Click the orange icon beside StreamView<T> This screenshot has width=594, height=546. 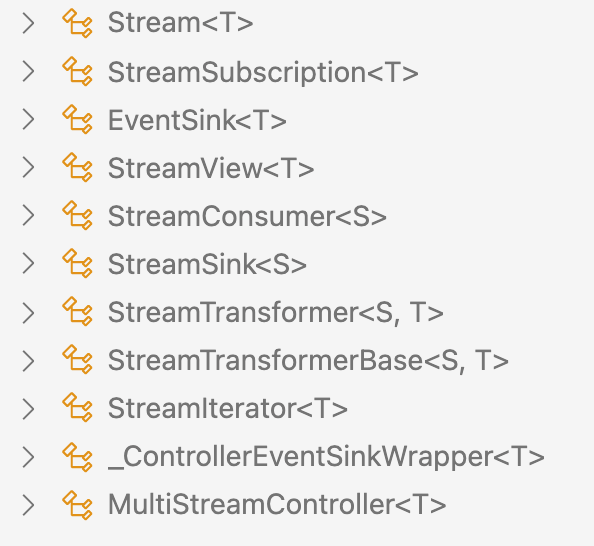point(77,168)
